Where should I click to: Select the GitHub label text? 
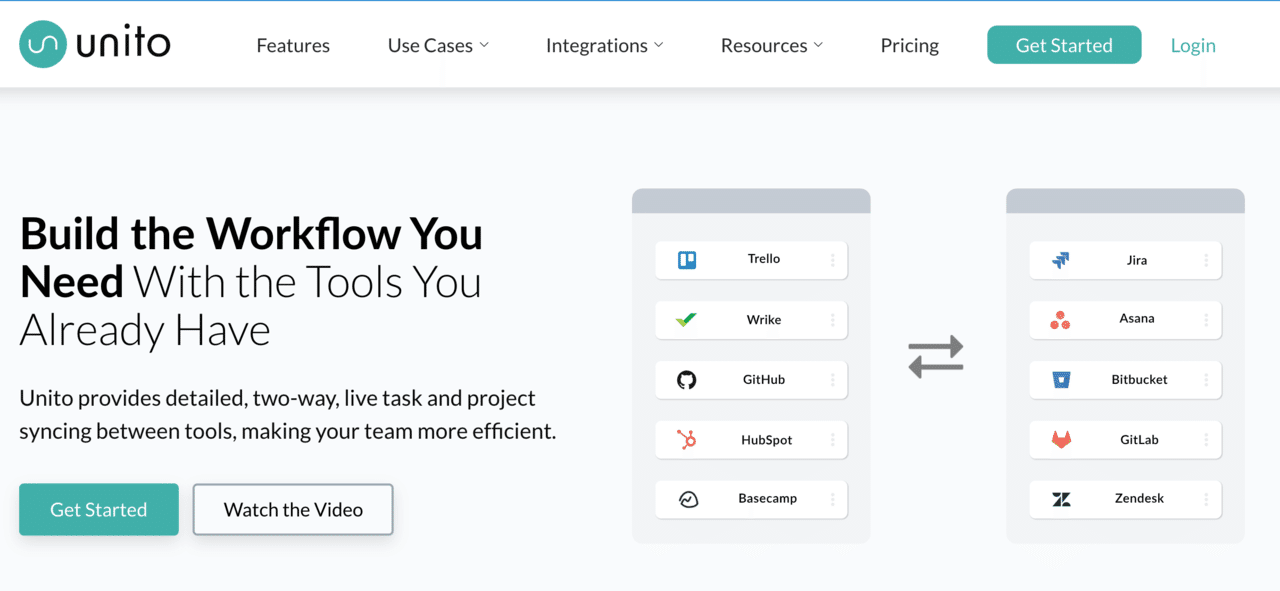click(764, 380)
